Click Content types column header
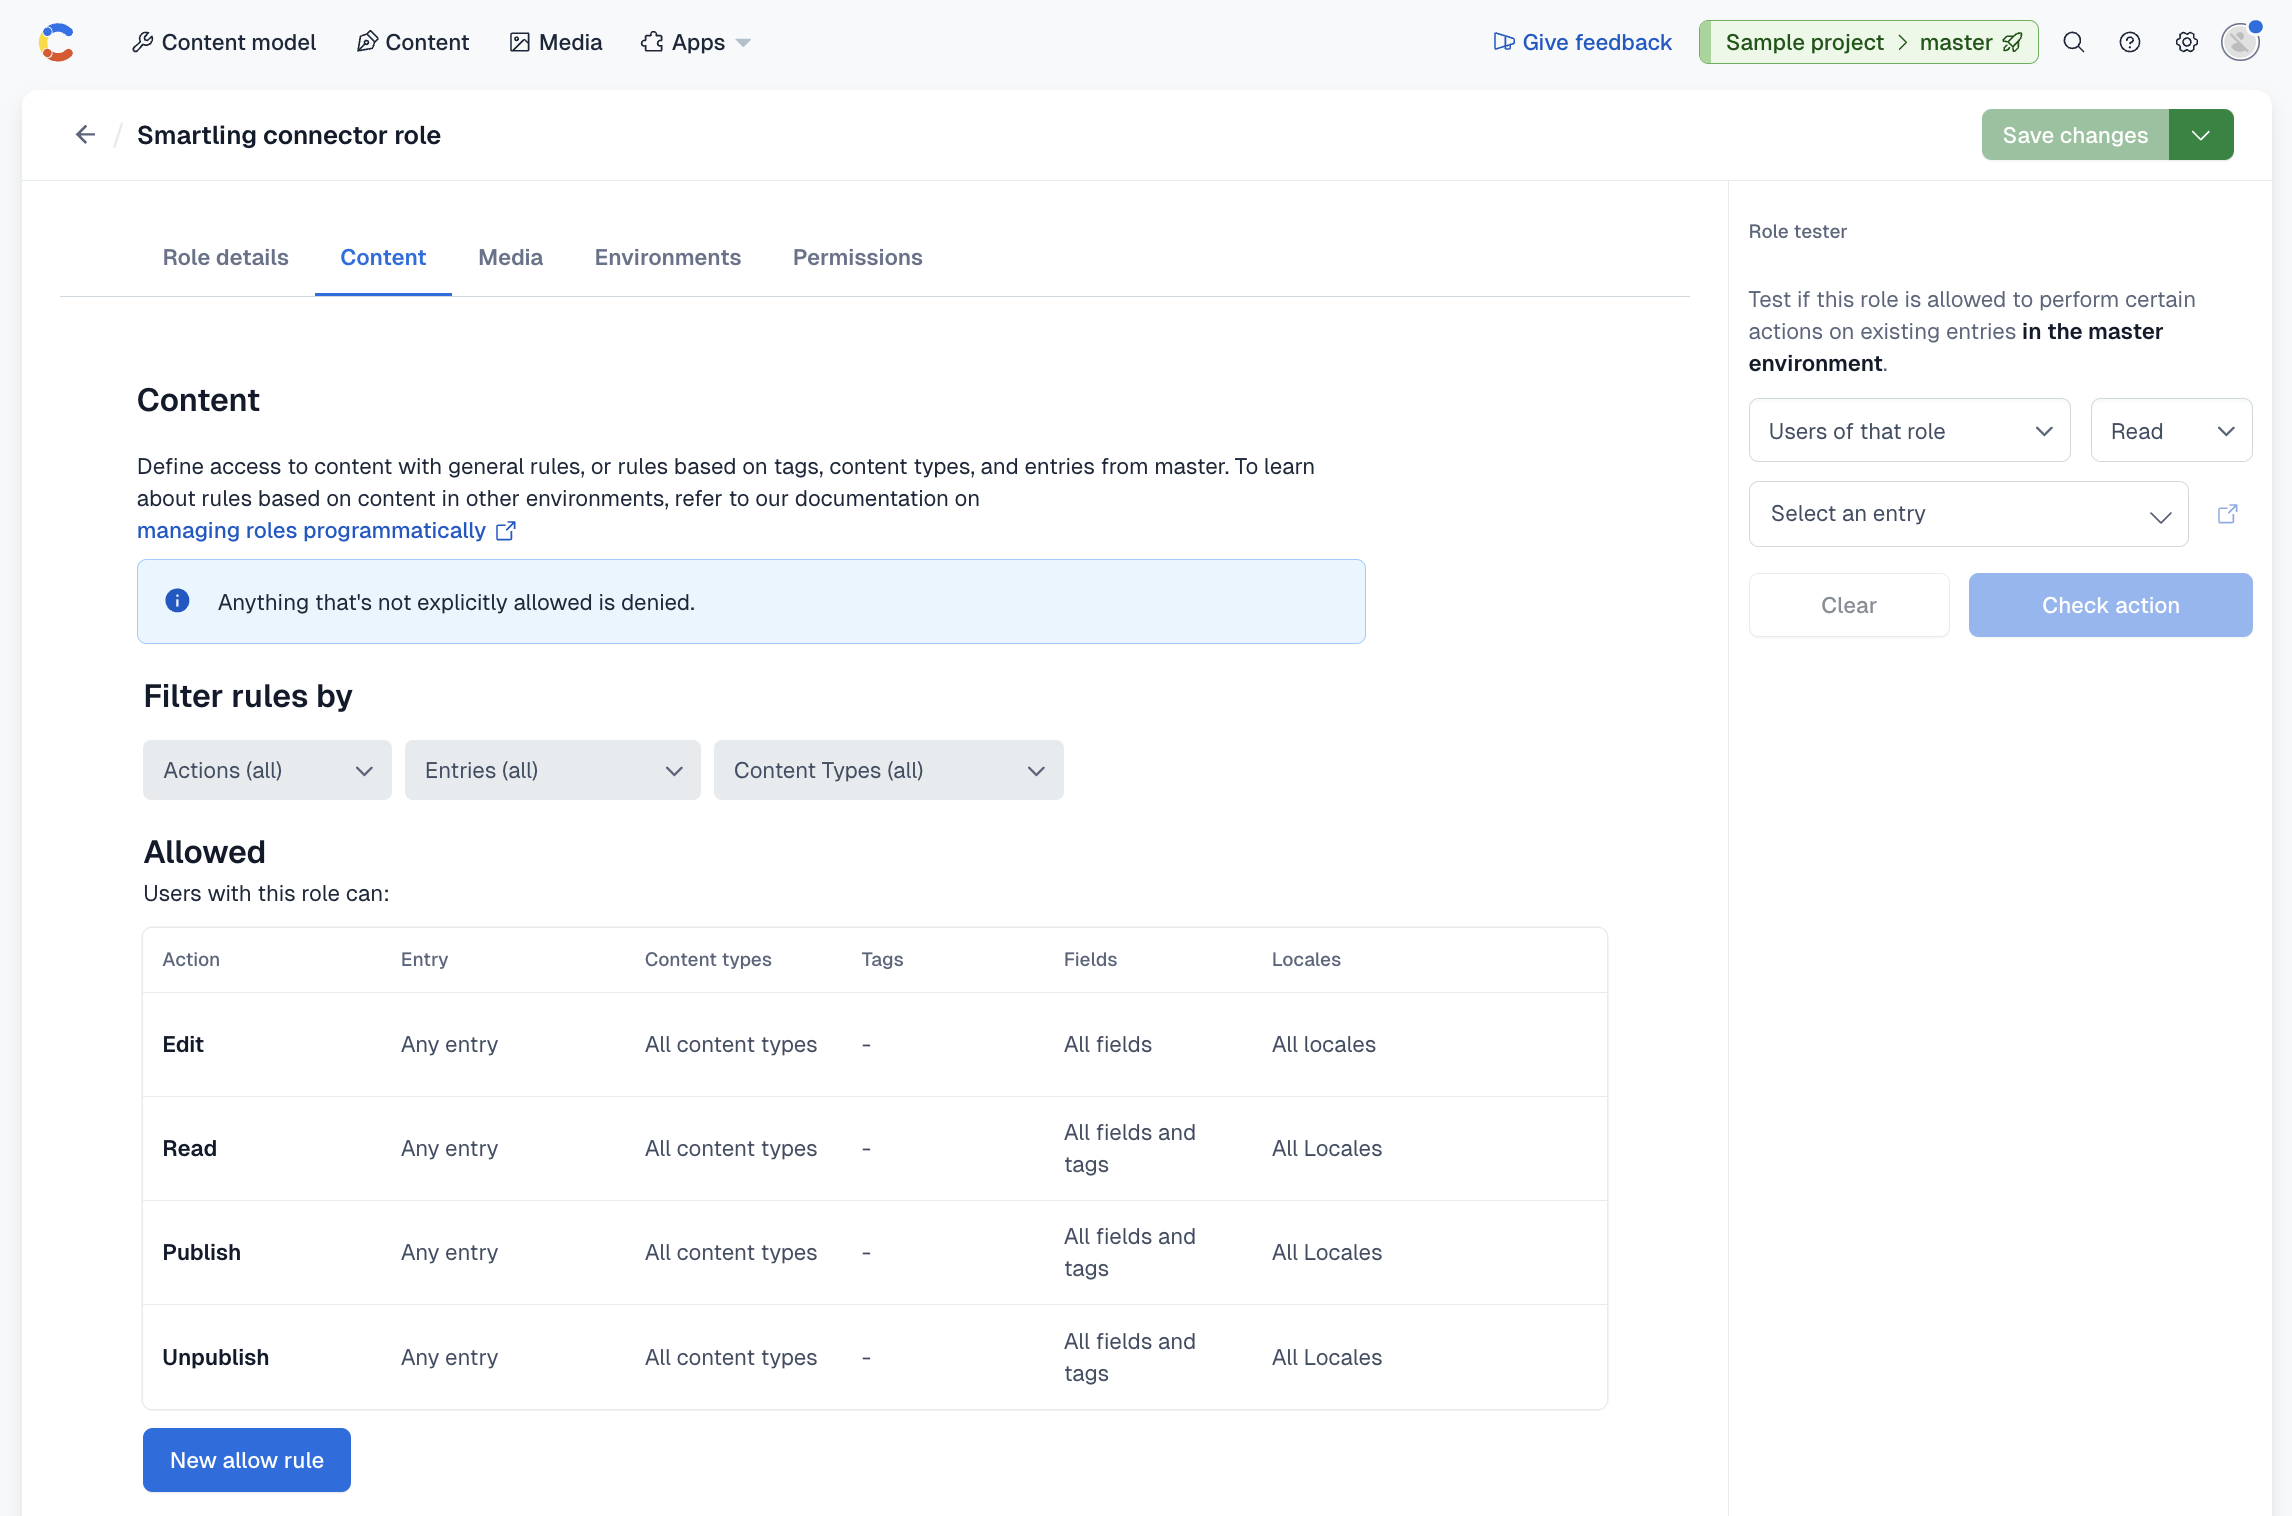The width and height of the screenshot is (2292, 1516). 708,959
